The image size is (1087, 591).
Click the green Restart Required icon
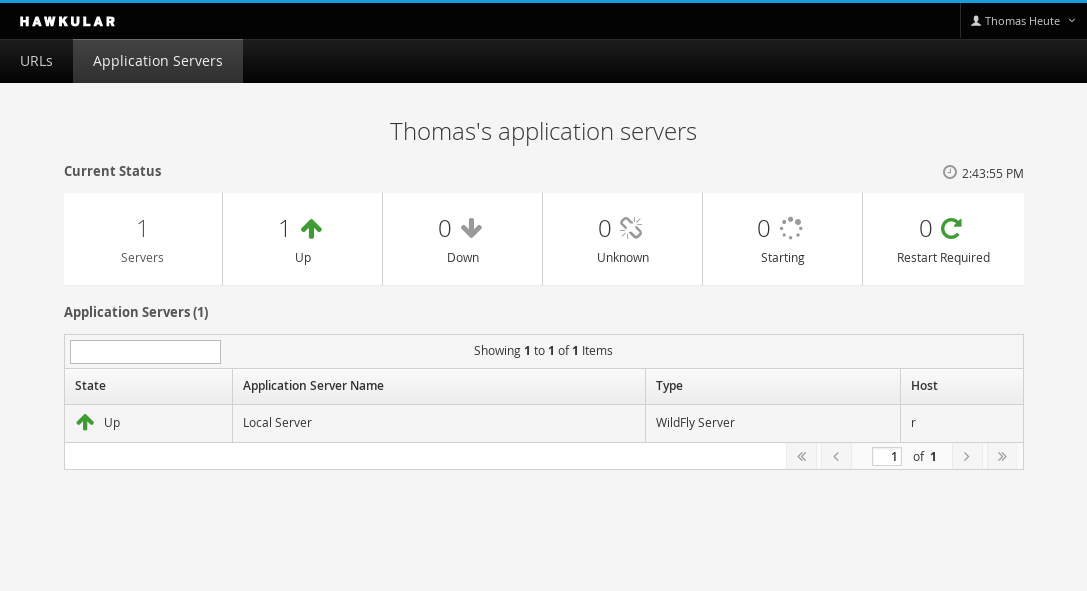point(951,228)
